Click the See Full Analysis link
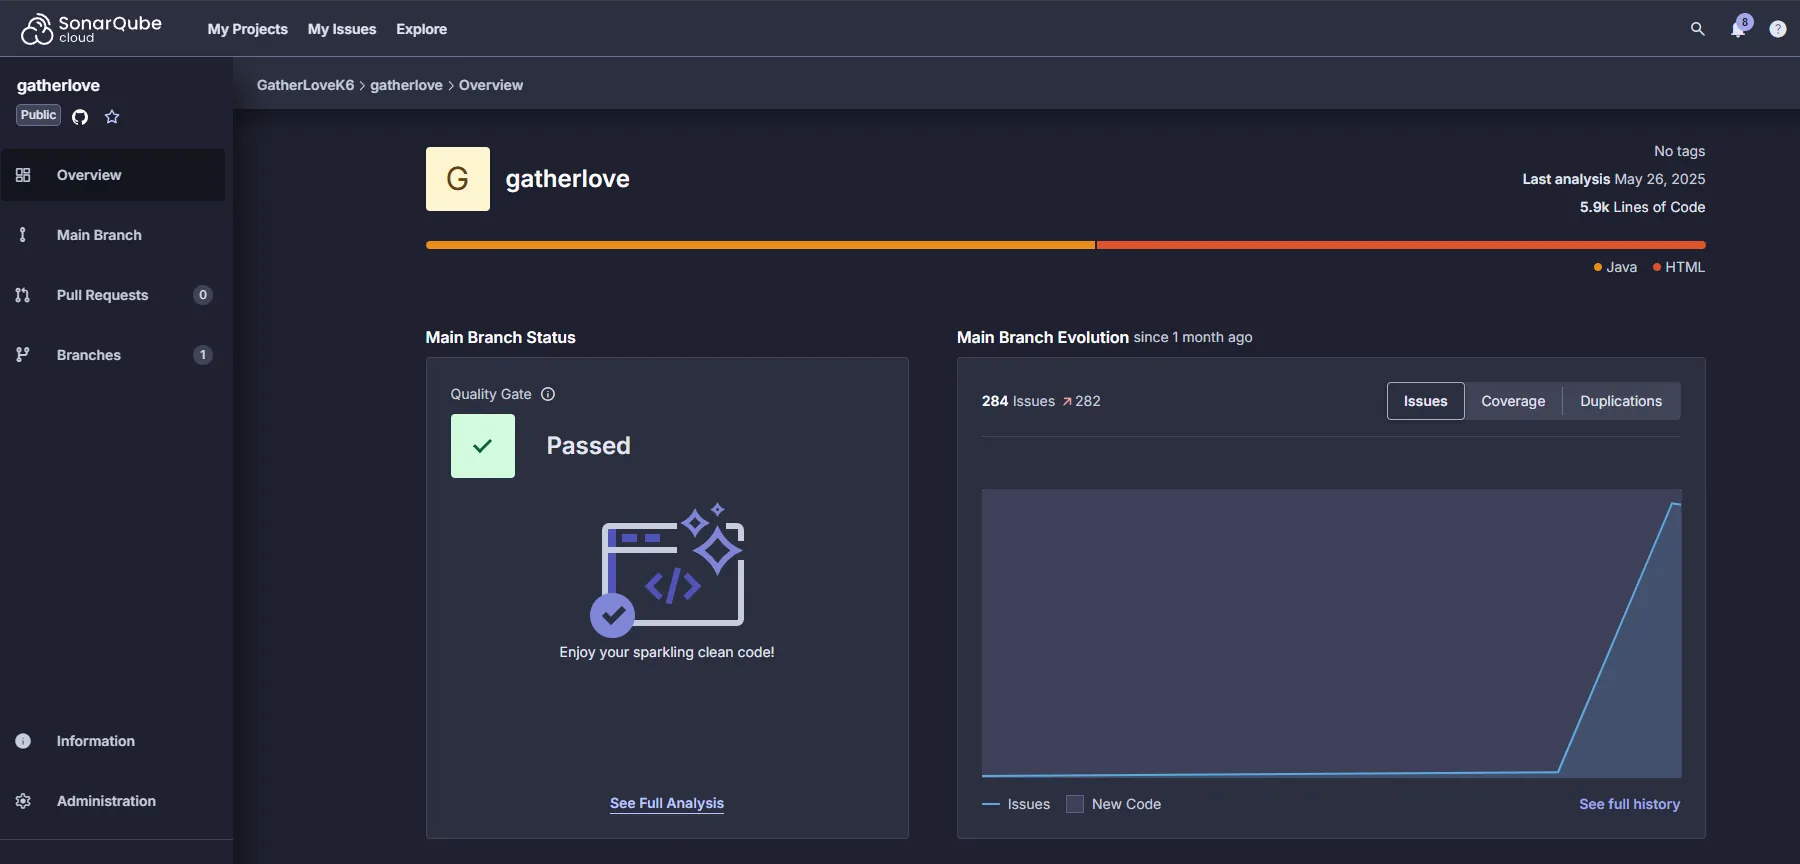The height and width of the screenshot is (864, 1800). point(667,803)
